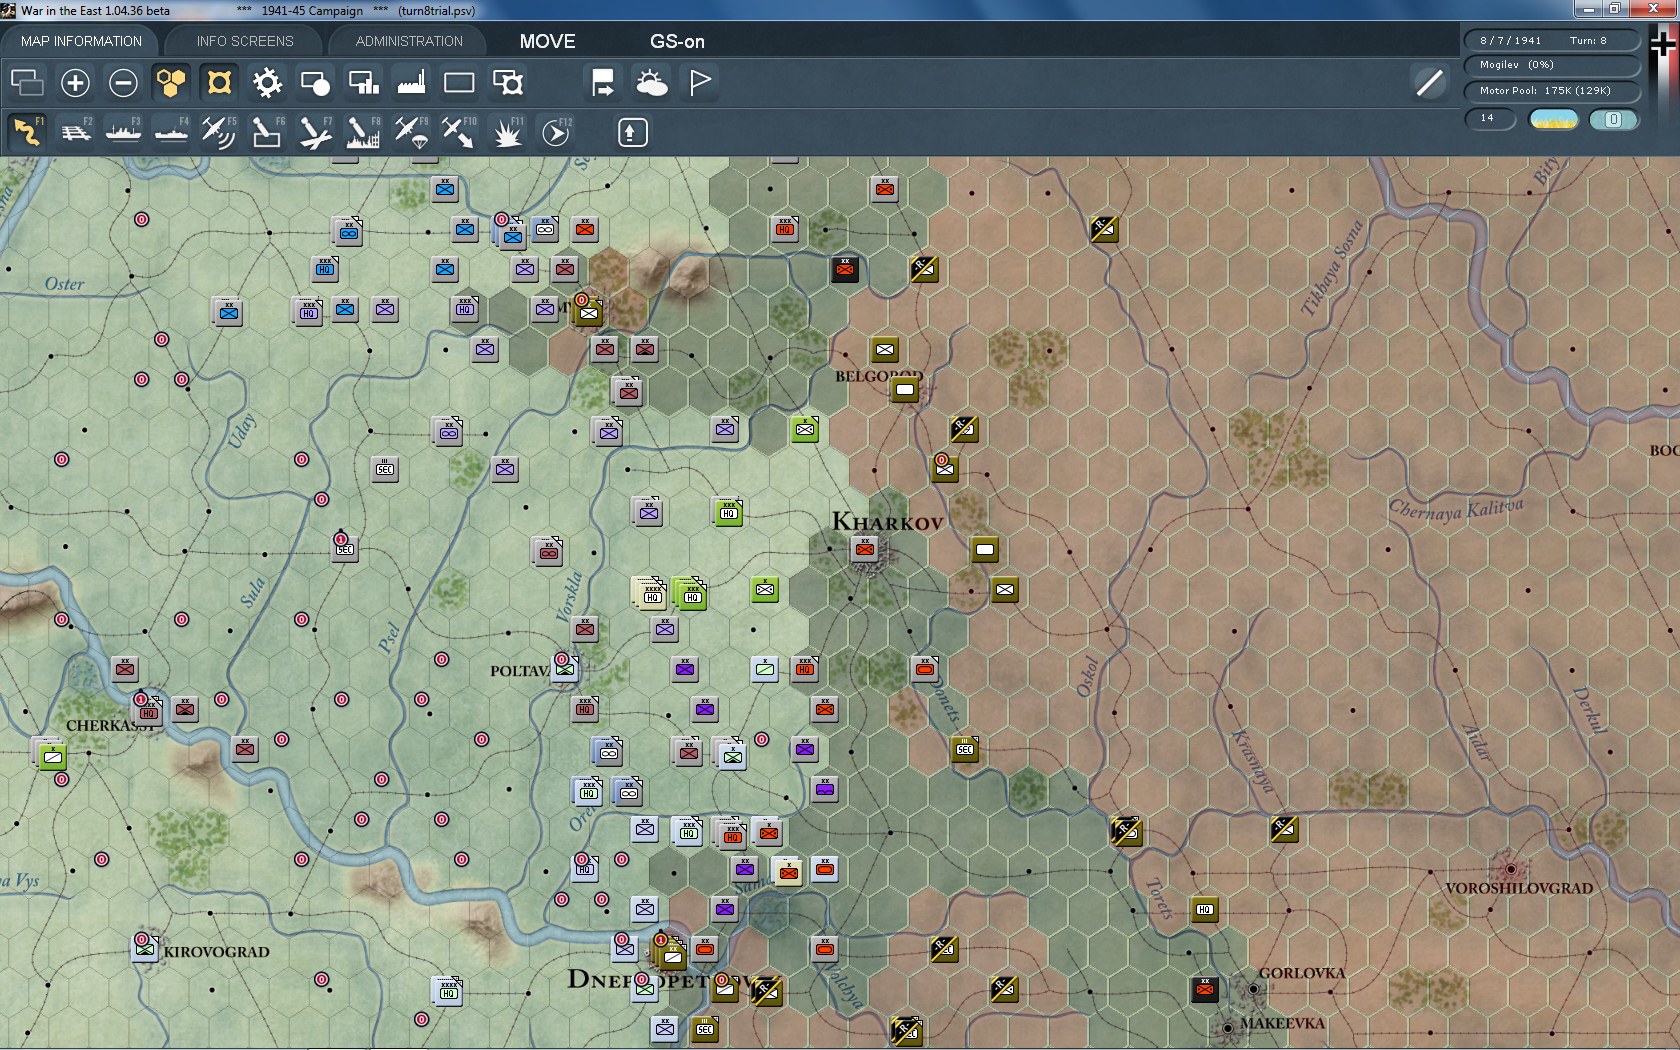The image size is (1680, 1050).
Task: Open the MAP INFORMATION tab
Action: [81, 41]
